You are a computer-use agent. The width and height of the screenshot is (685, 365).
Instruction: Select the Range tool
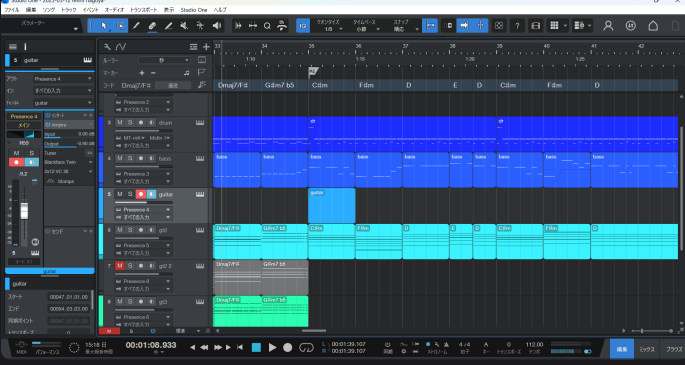pyautogui.click(x=121, y=26)
